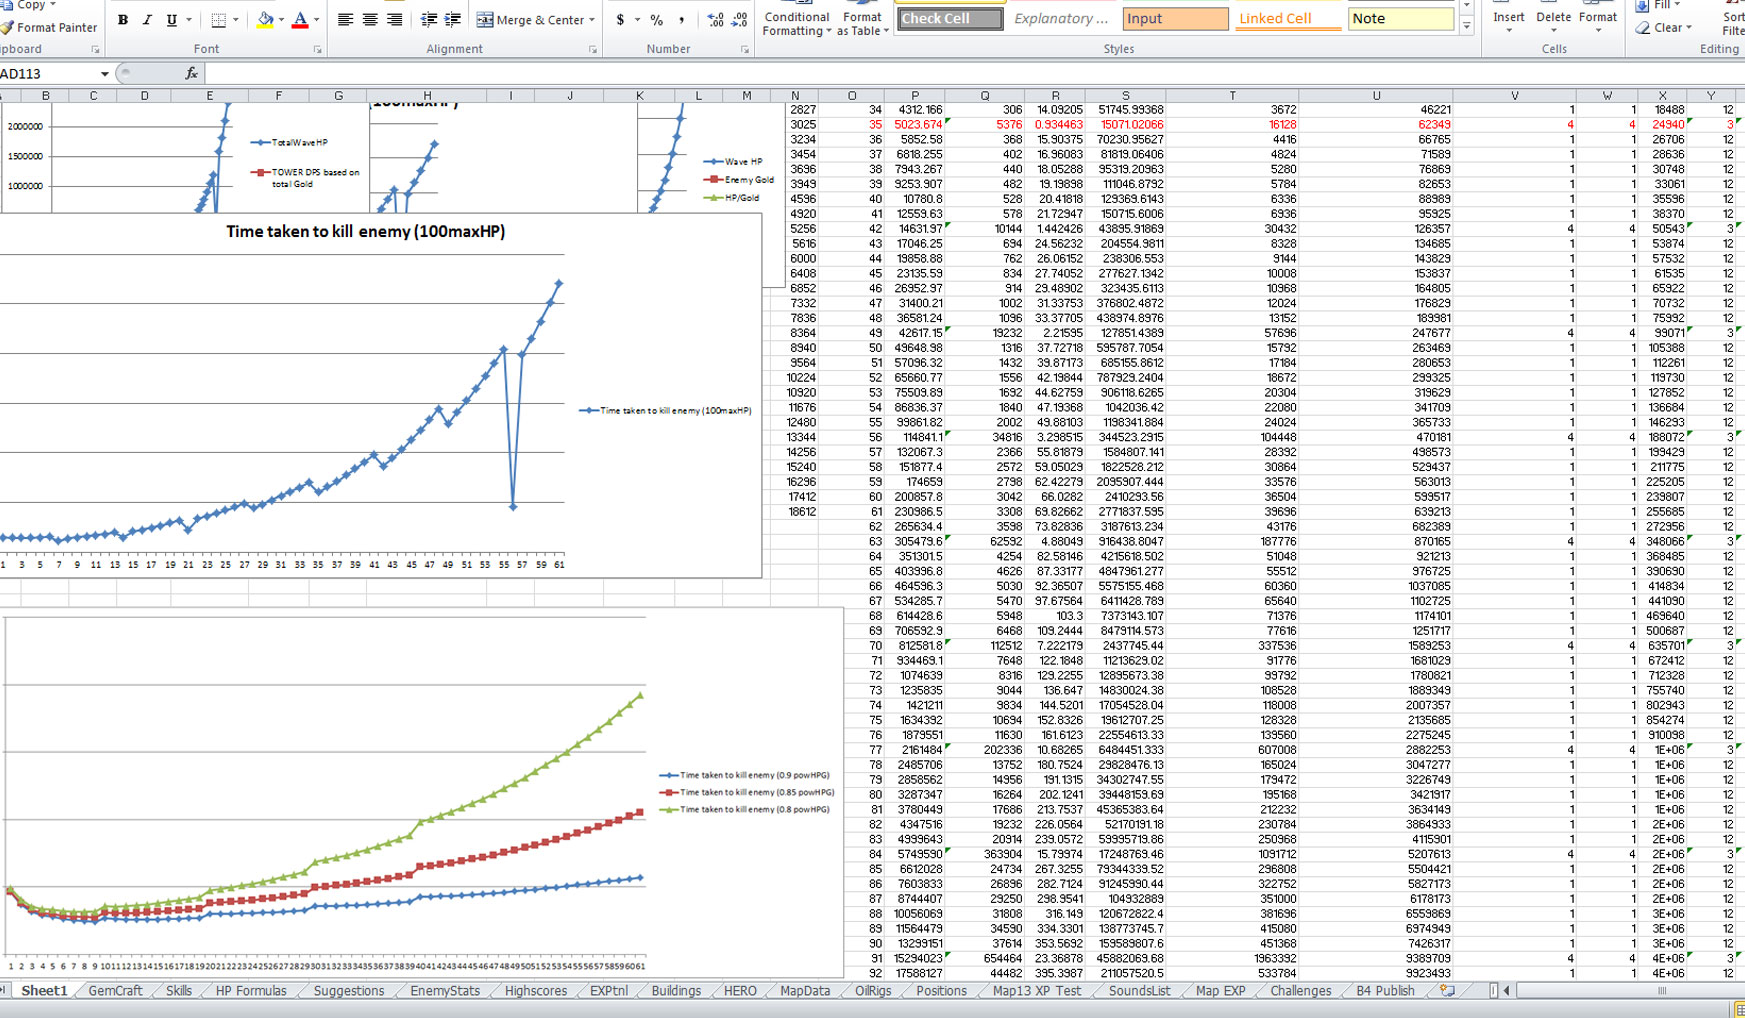Apply the yellow fill color bucket

coord(265,20)
